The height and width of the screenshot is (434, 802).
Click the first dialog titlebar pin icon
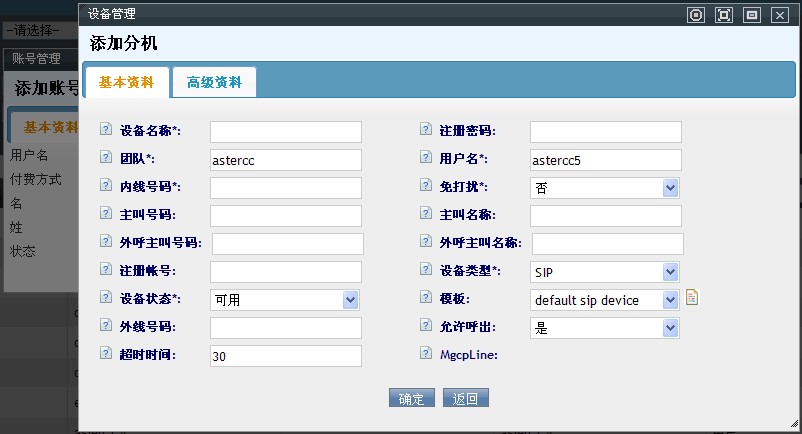tap(697, 15)
